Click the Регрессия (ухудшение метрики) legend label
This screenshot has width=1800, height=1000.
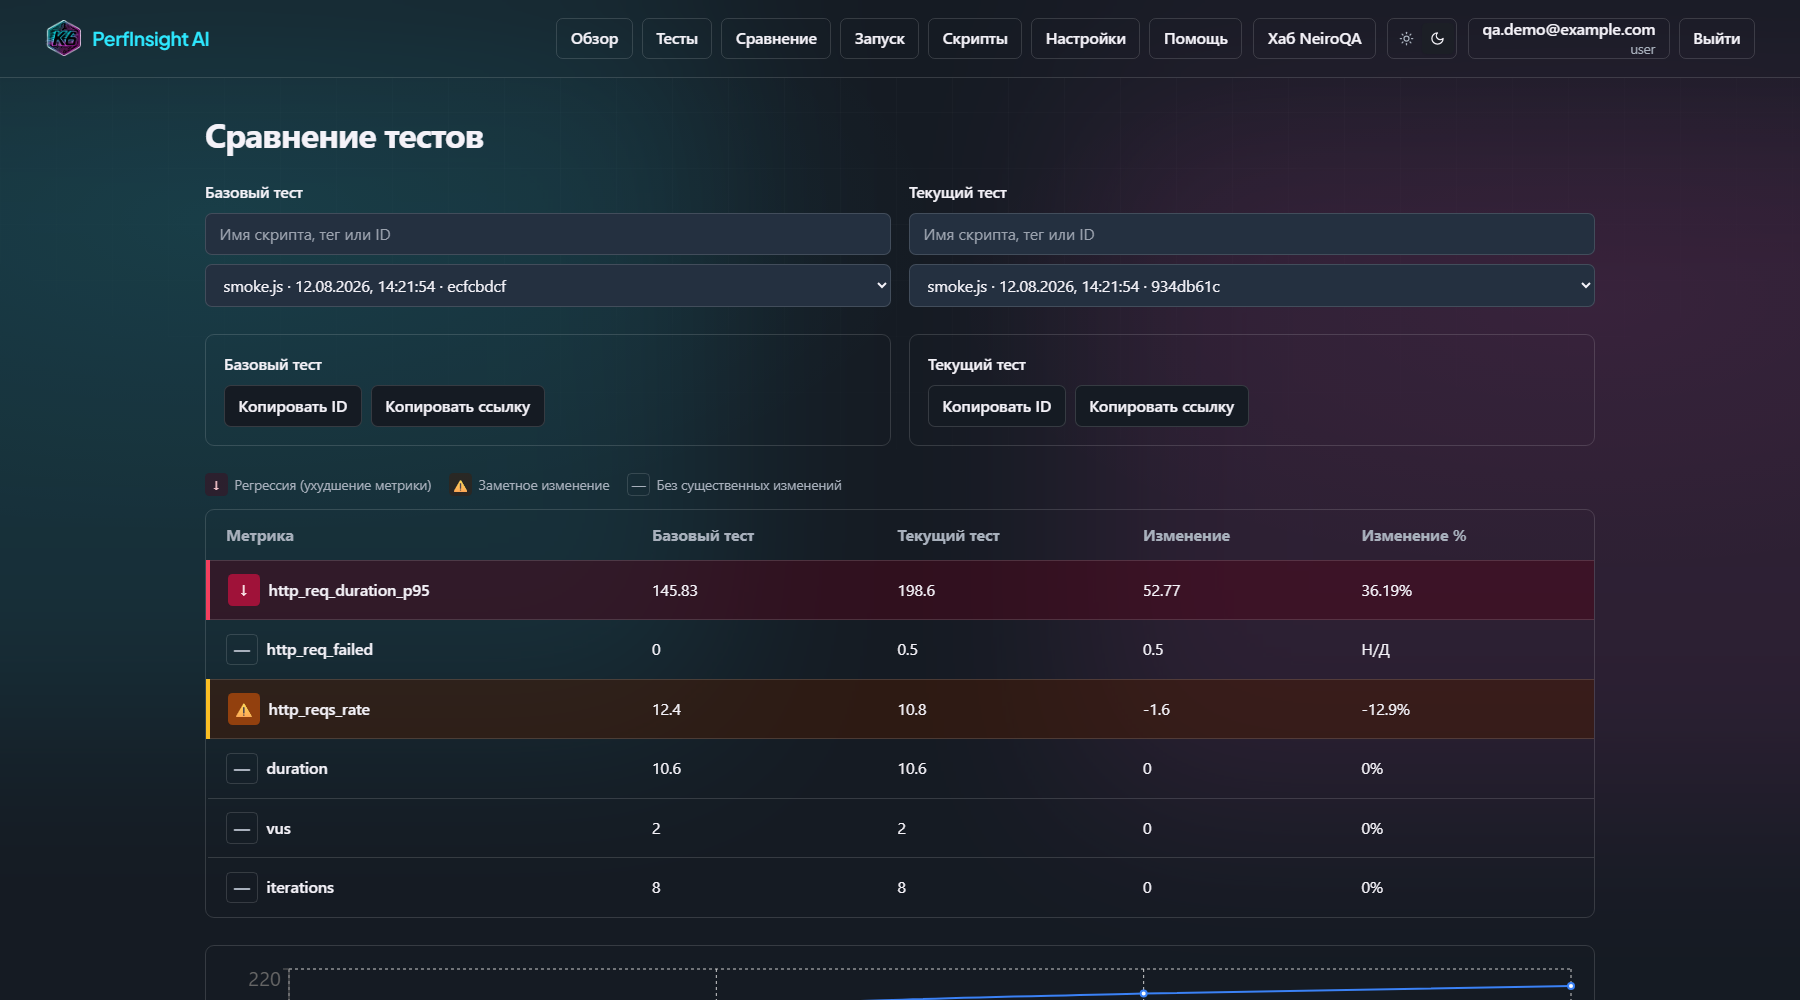pos(333,485)
